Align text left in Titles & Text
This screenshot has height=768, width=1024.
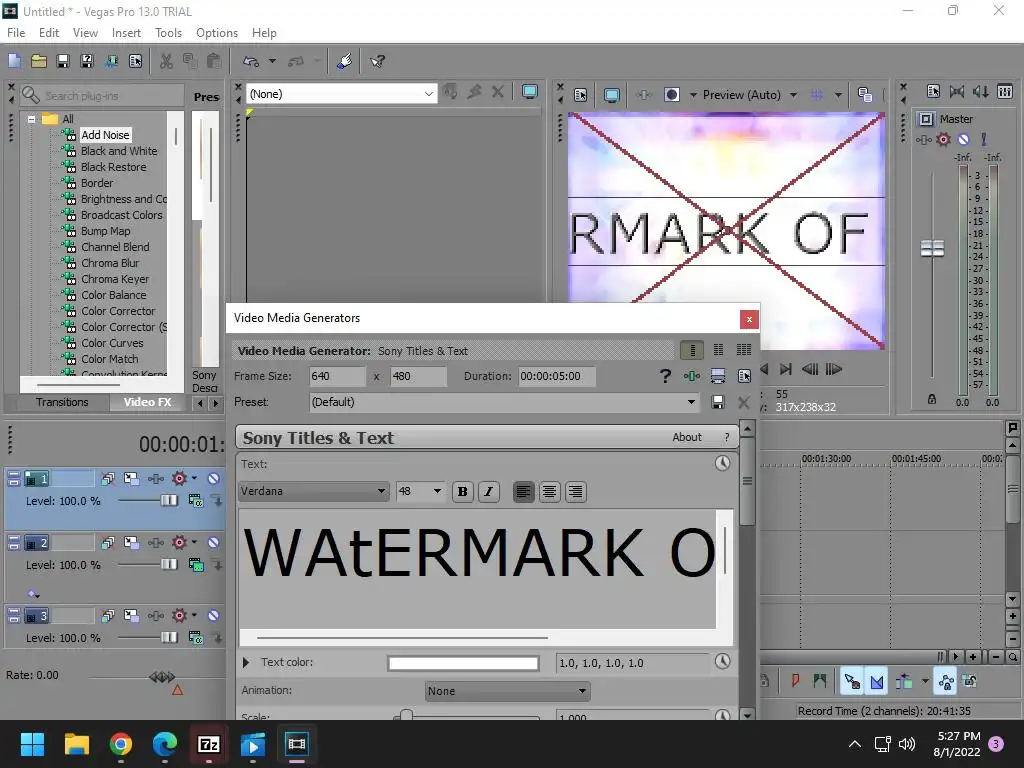pyautogui.click(x=523, y=492)
